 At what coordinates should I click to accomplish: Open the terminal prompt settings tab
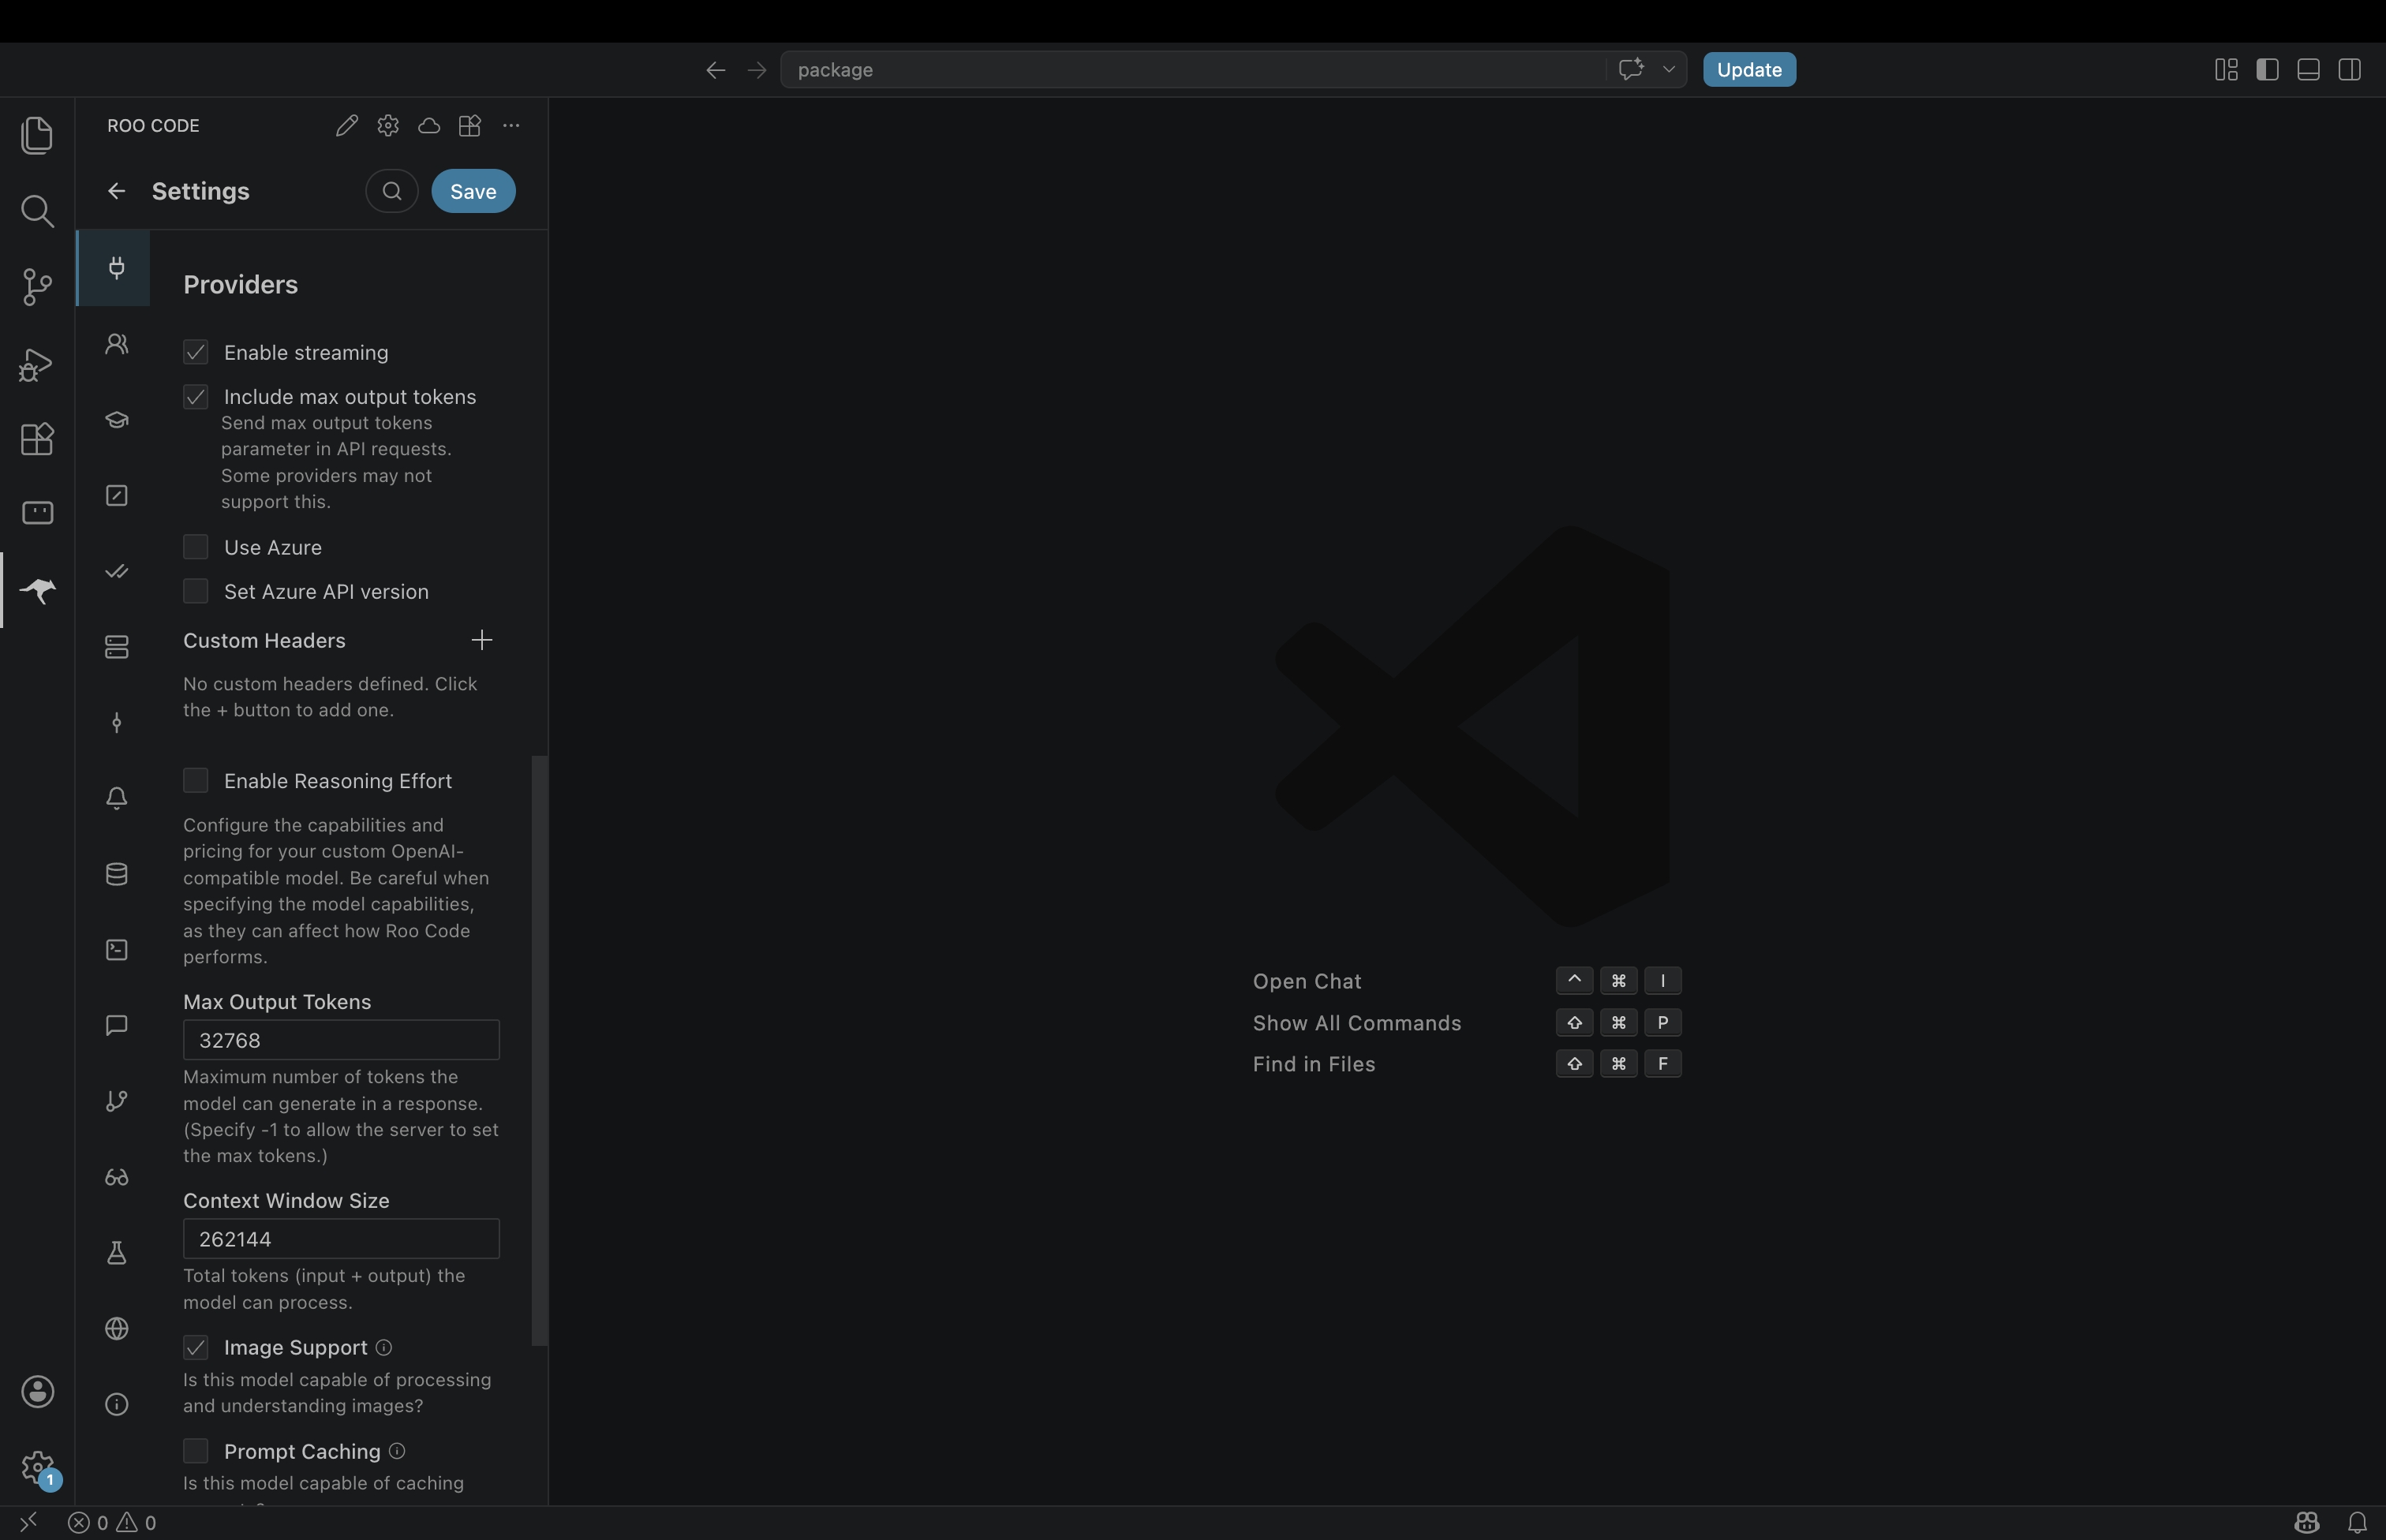117,949
